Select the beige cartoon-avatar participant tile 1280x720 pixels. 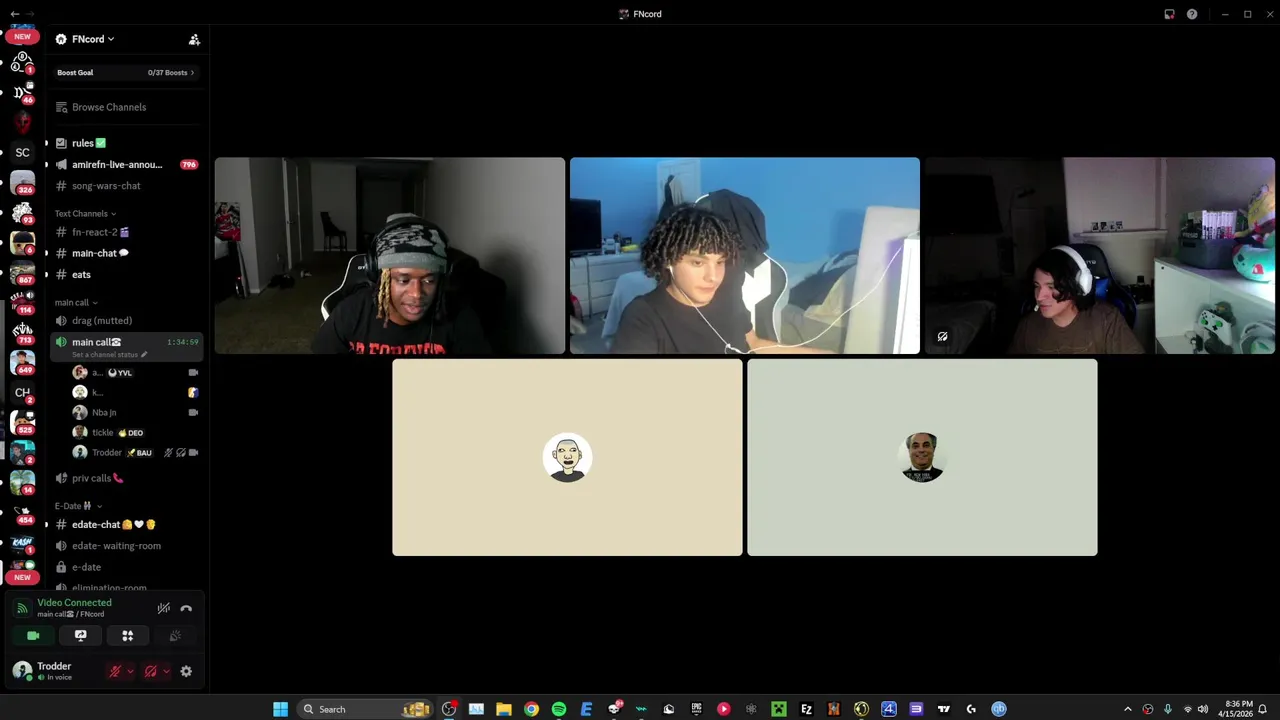tap(567, 458)
